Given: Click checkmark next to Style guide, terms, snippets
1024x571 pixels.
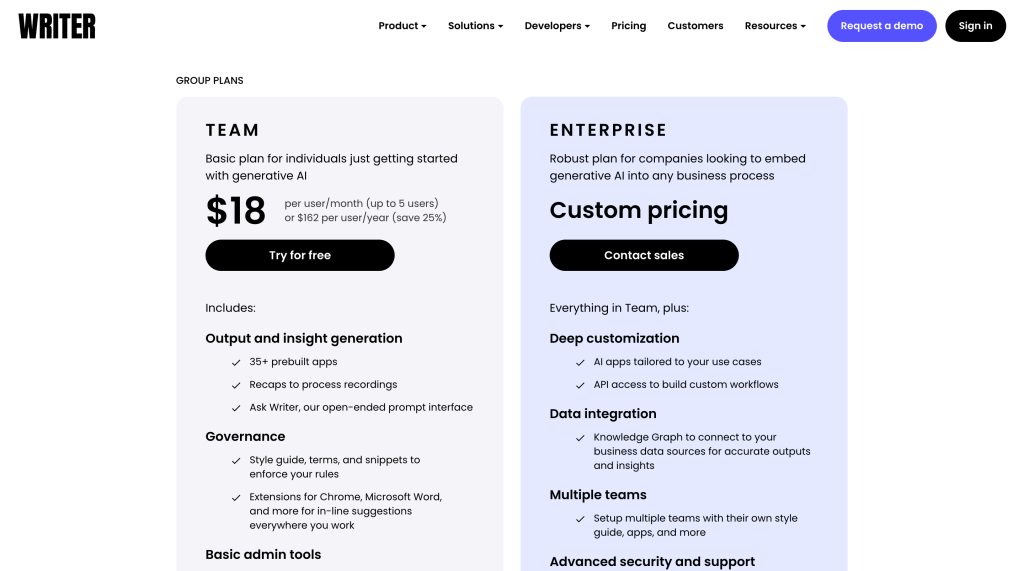Looking at the screenshot, I should tap(236, 461).
